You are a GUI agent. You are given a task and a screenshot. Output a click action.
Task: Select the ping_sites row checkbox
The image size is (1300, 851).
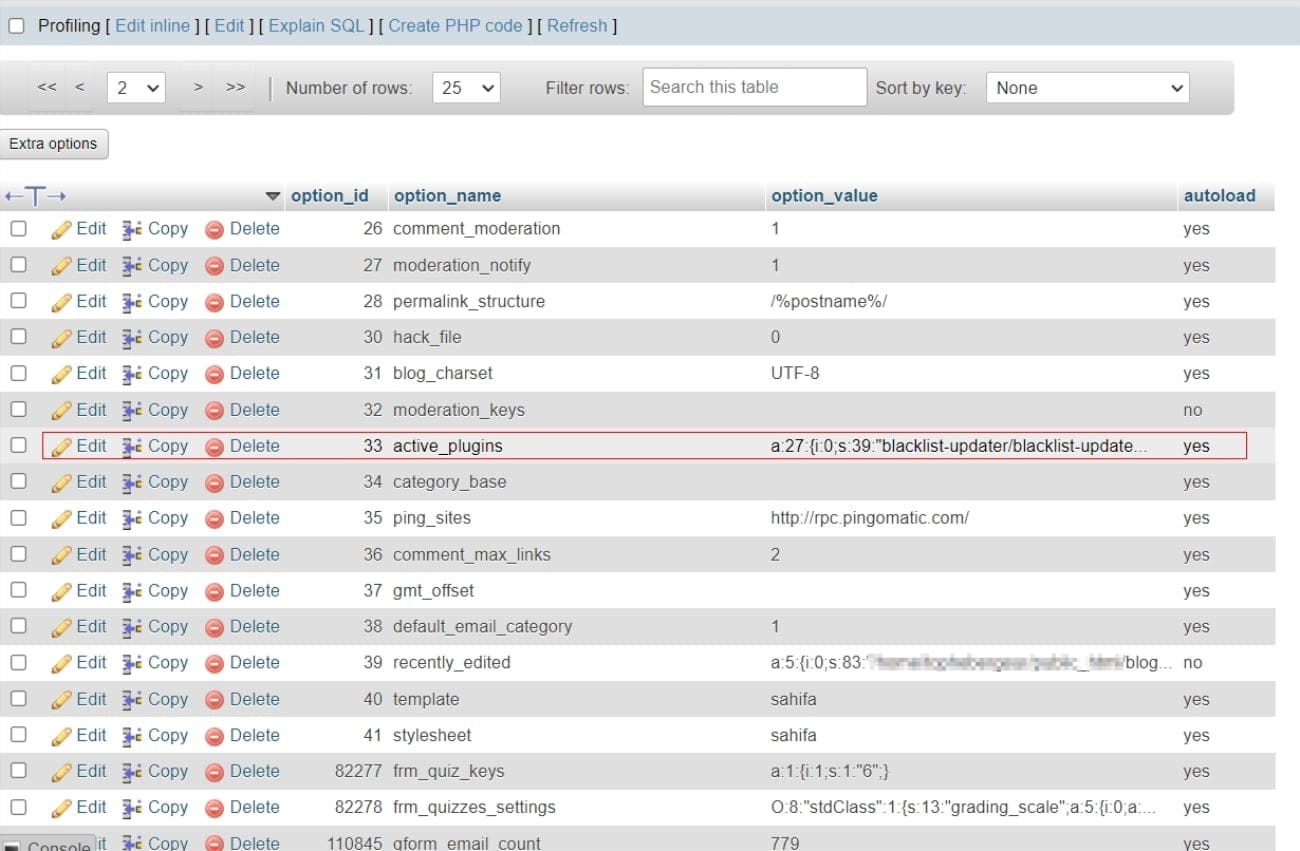pos(18,518)
